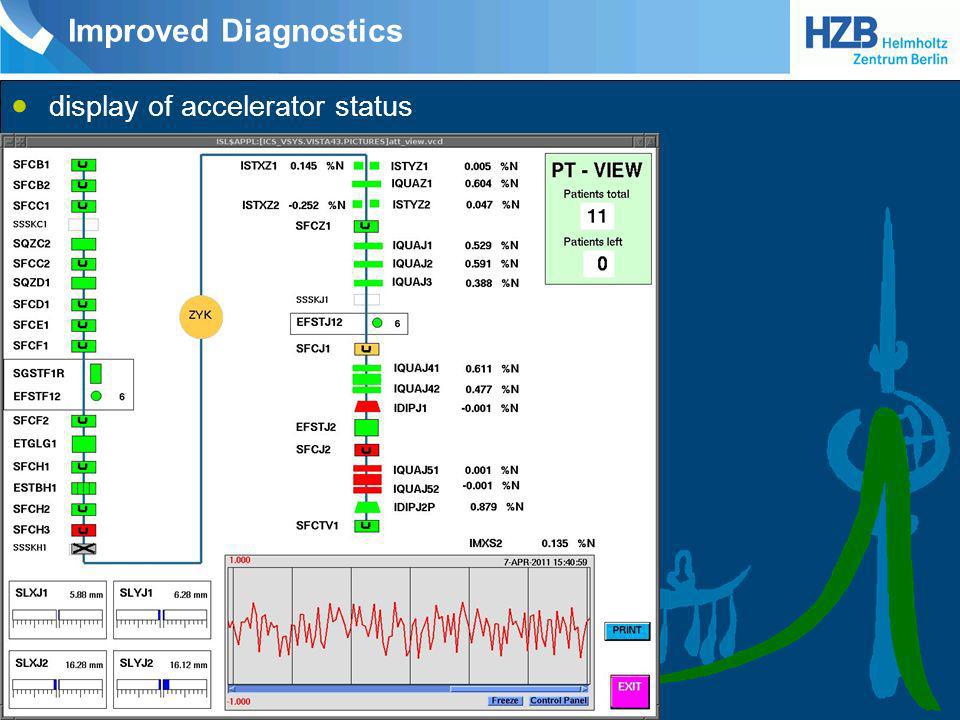Click the IQUAJ1 green quadrupole bar
The width and height of the screenshot is (960, 720).
click(368, 246)
